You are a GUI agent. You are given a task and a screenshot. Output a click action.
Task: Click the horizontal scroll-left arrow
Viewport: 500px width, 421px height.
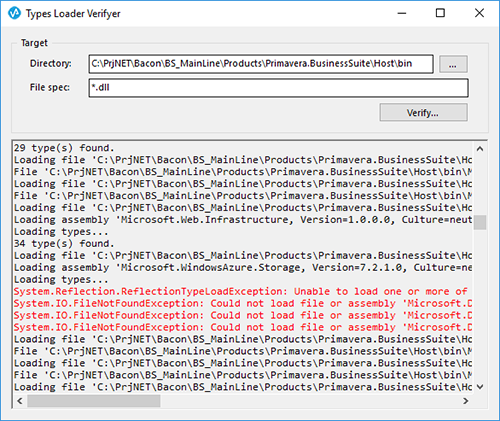20,401
